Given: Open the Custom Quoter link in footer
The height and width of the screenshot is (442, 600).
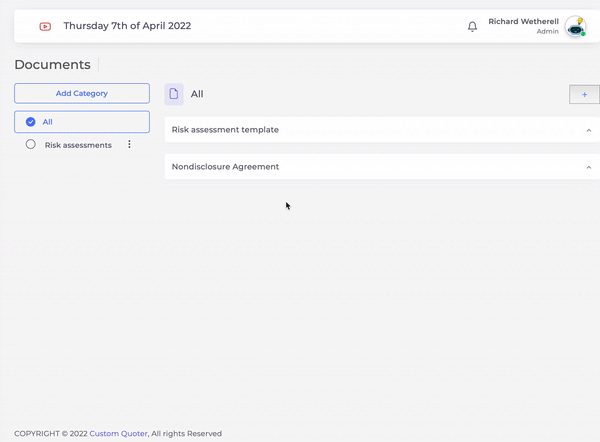Looking at the screenshot, I should point(118,434).
